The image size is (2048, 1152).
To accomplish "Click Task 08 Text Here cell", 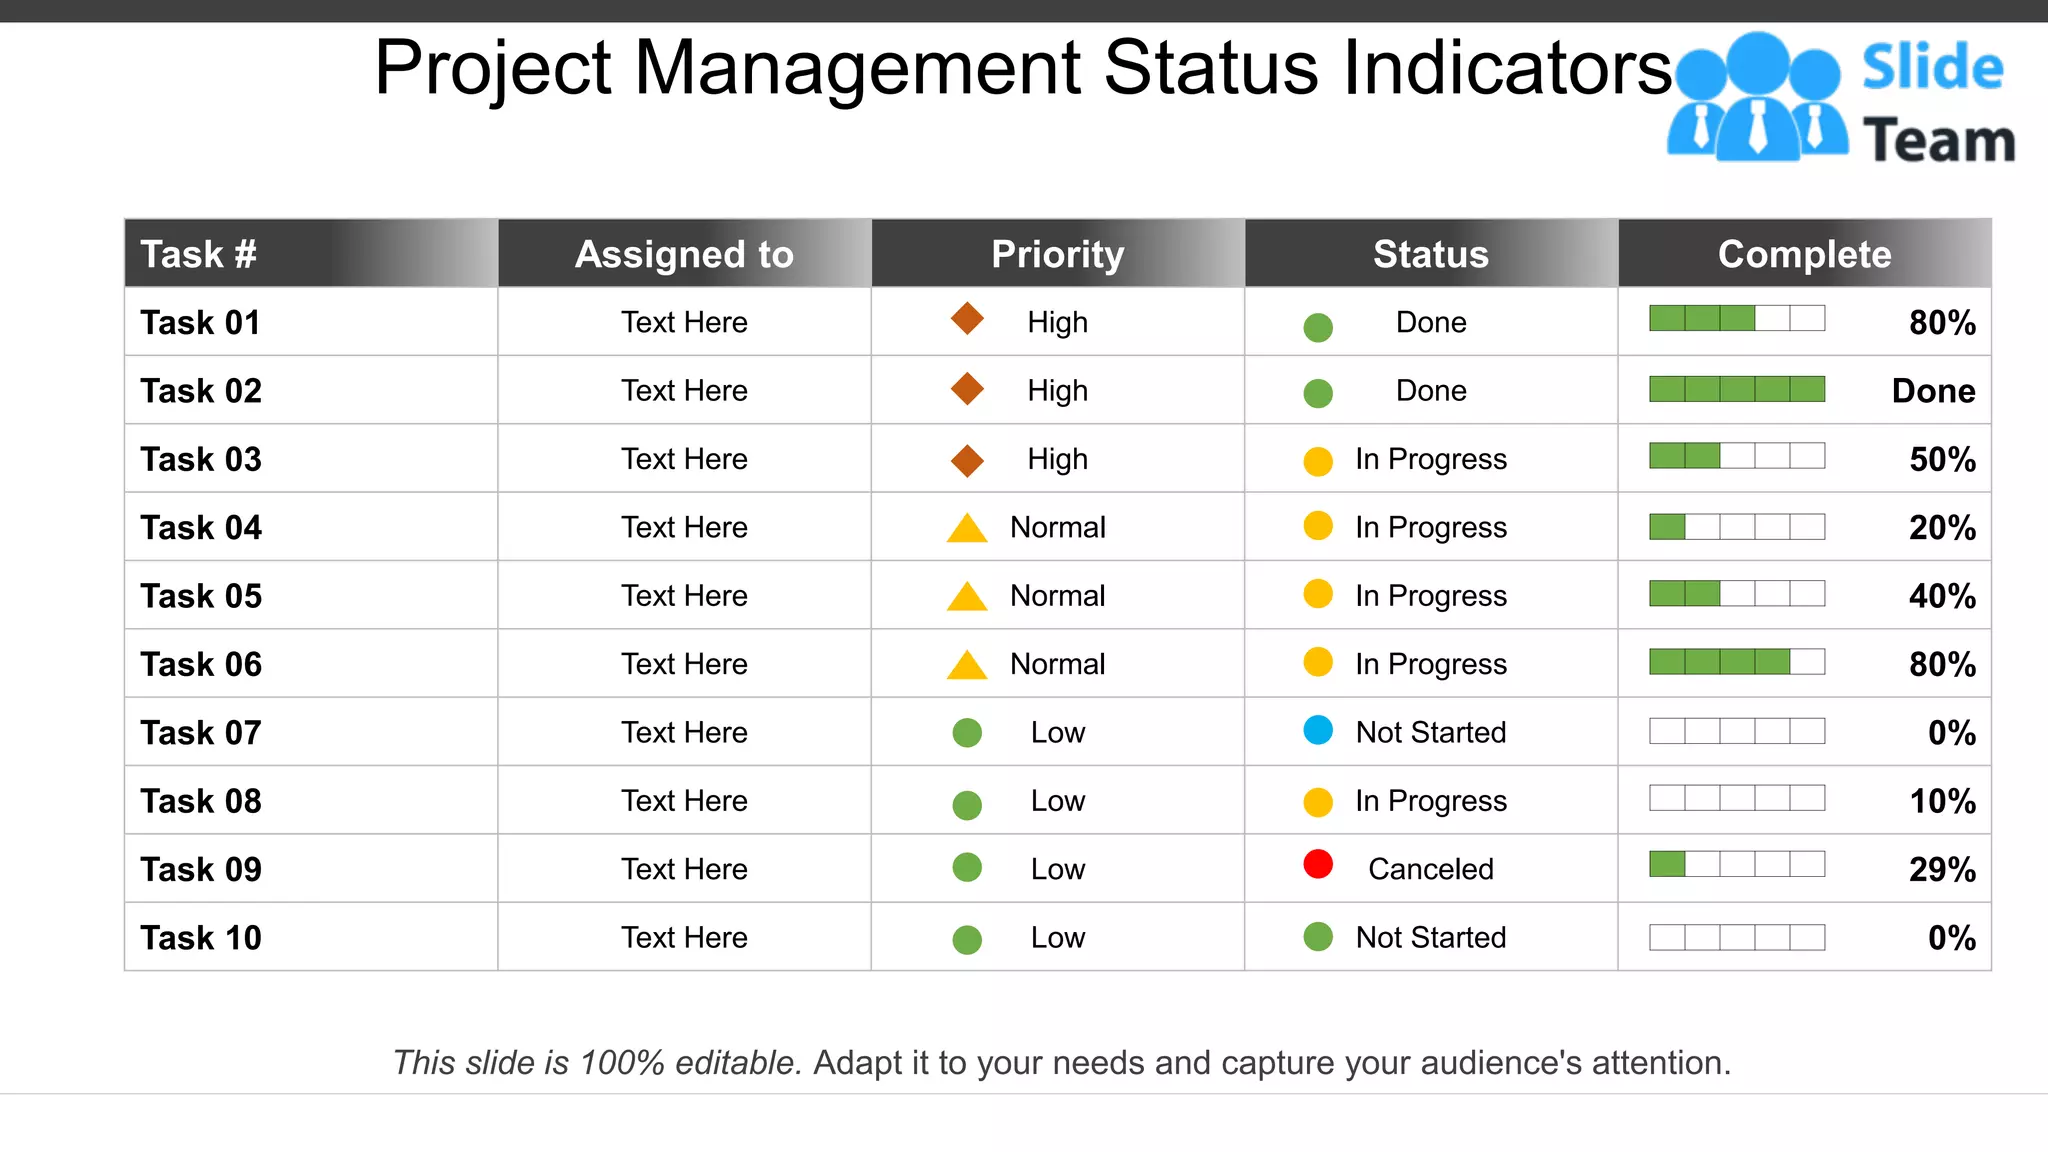I will click(x=684, y=801).
